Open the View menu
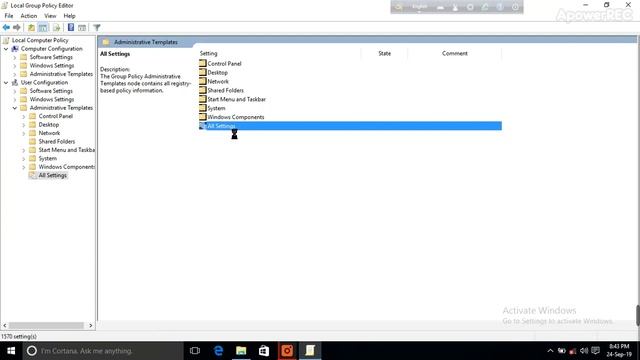This screenshot has height=360, width=640. pos(50,16)
